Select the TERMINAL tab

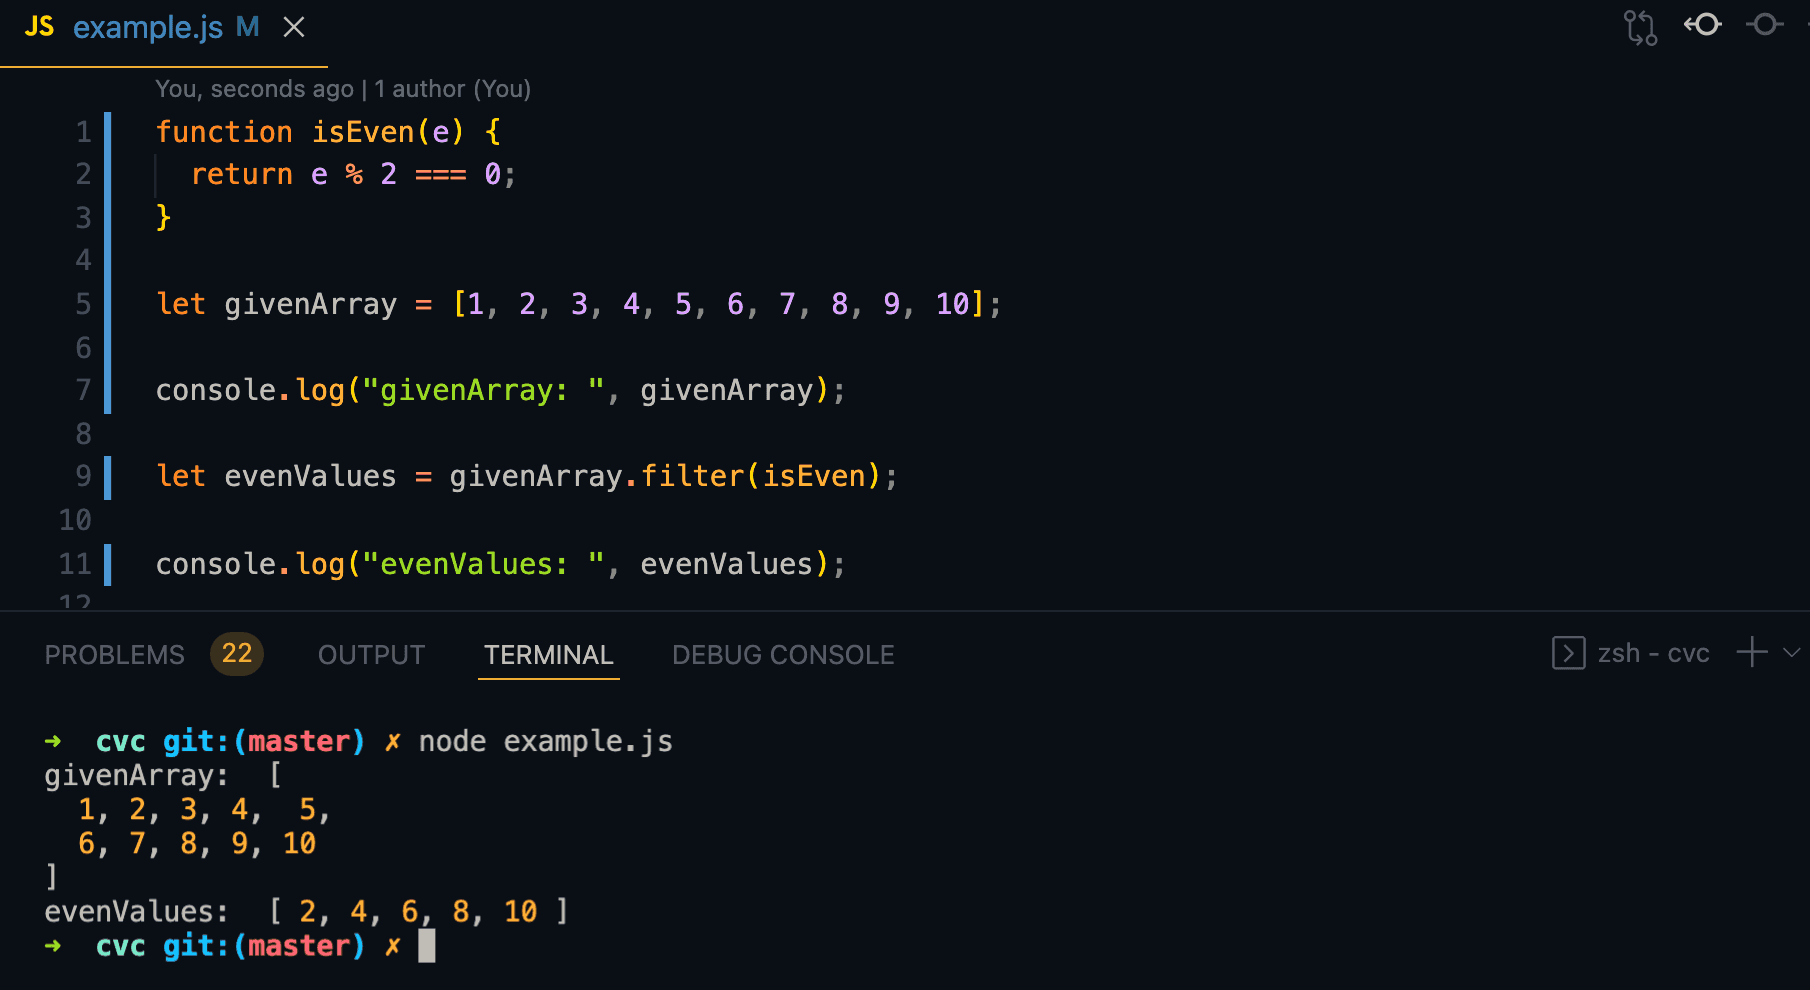[548, 654]
